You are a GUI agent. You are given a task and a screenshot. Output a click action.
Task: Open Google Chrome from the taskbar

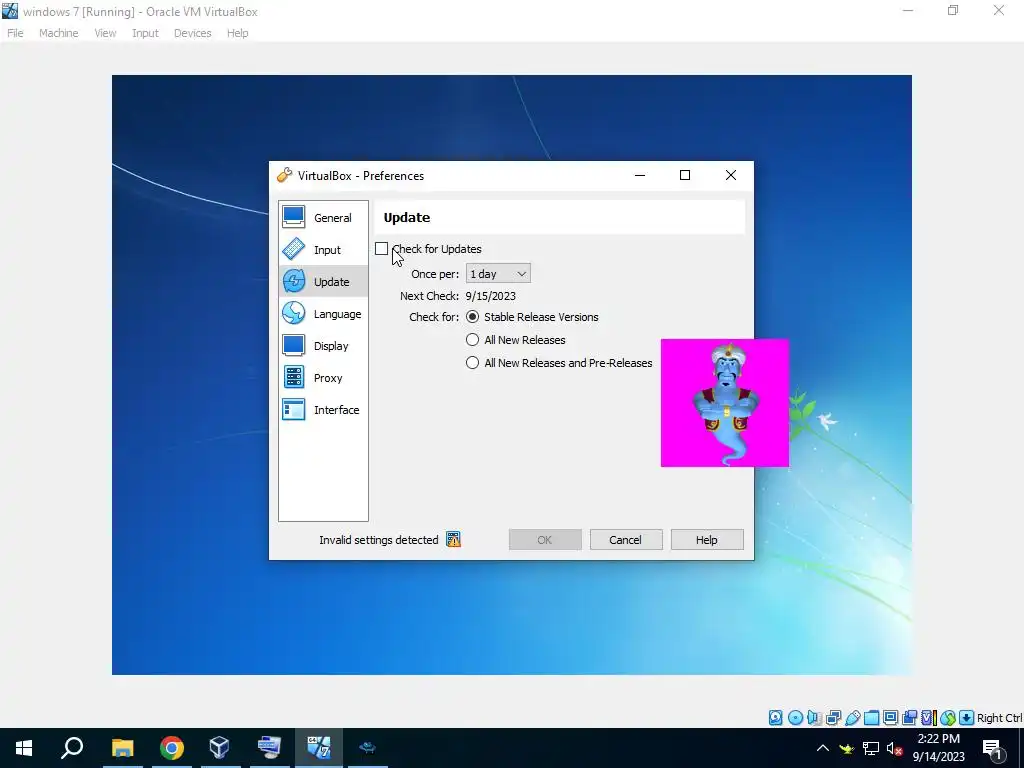171,748
